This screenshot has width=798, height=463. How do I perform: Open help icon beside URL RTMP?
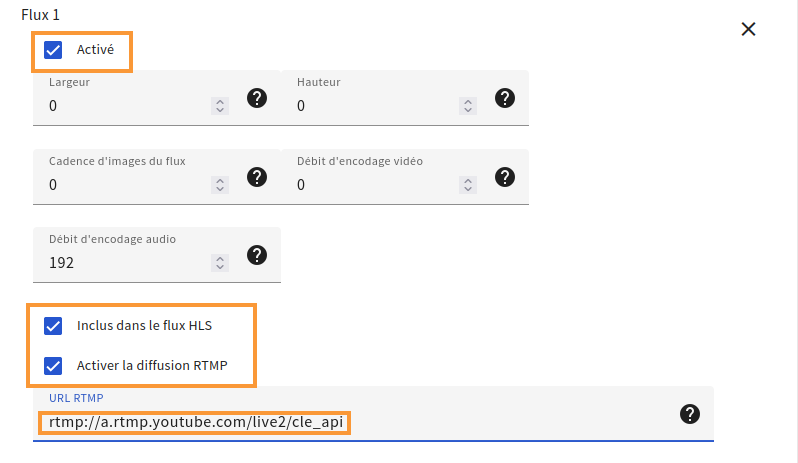690,414
